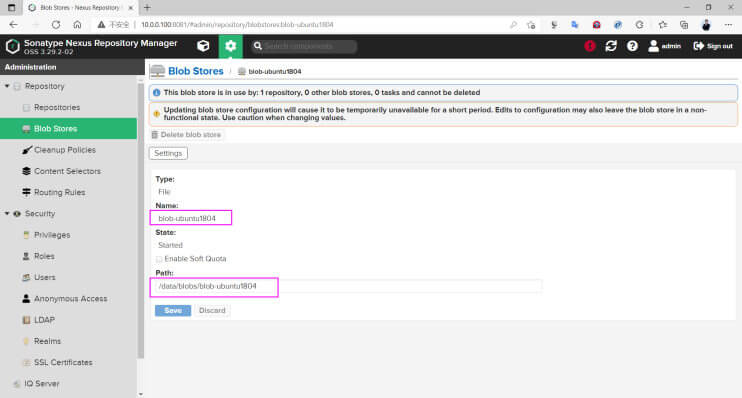Image resolution: width=742 pixels, height=398 pixels.
Task: Click the refresh icon in Nexus header
Action: (x=611, y=46)
